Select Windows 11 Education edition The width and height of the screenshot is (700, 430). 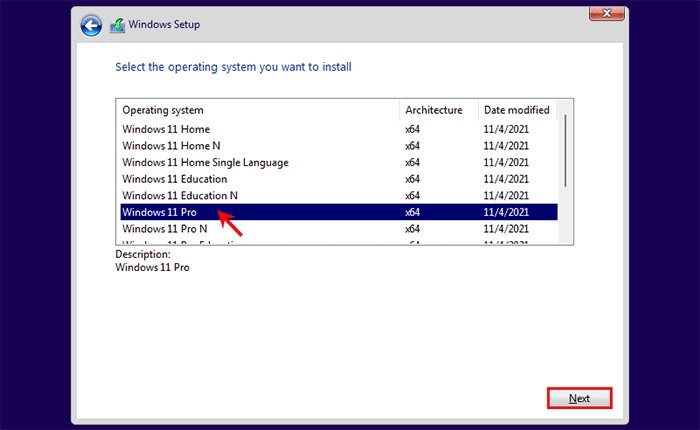[339, 179]
